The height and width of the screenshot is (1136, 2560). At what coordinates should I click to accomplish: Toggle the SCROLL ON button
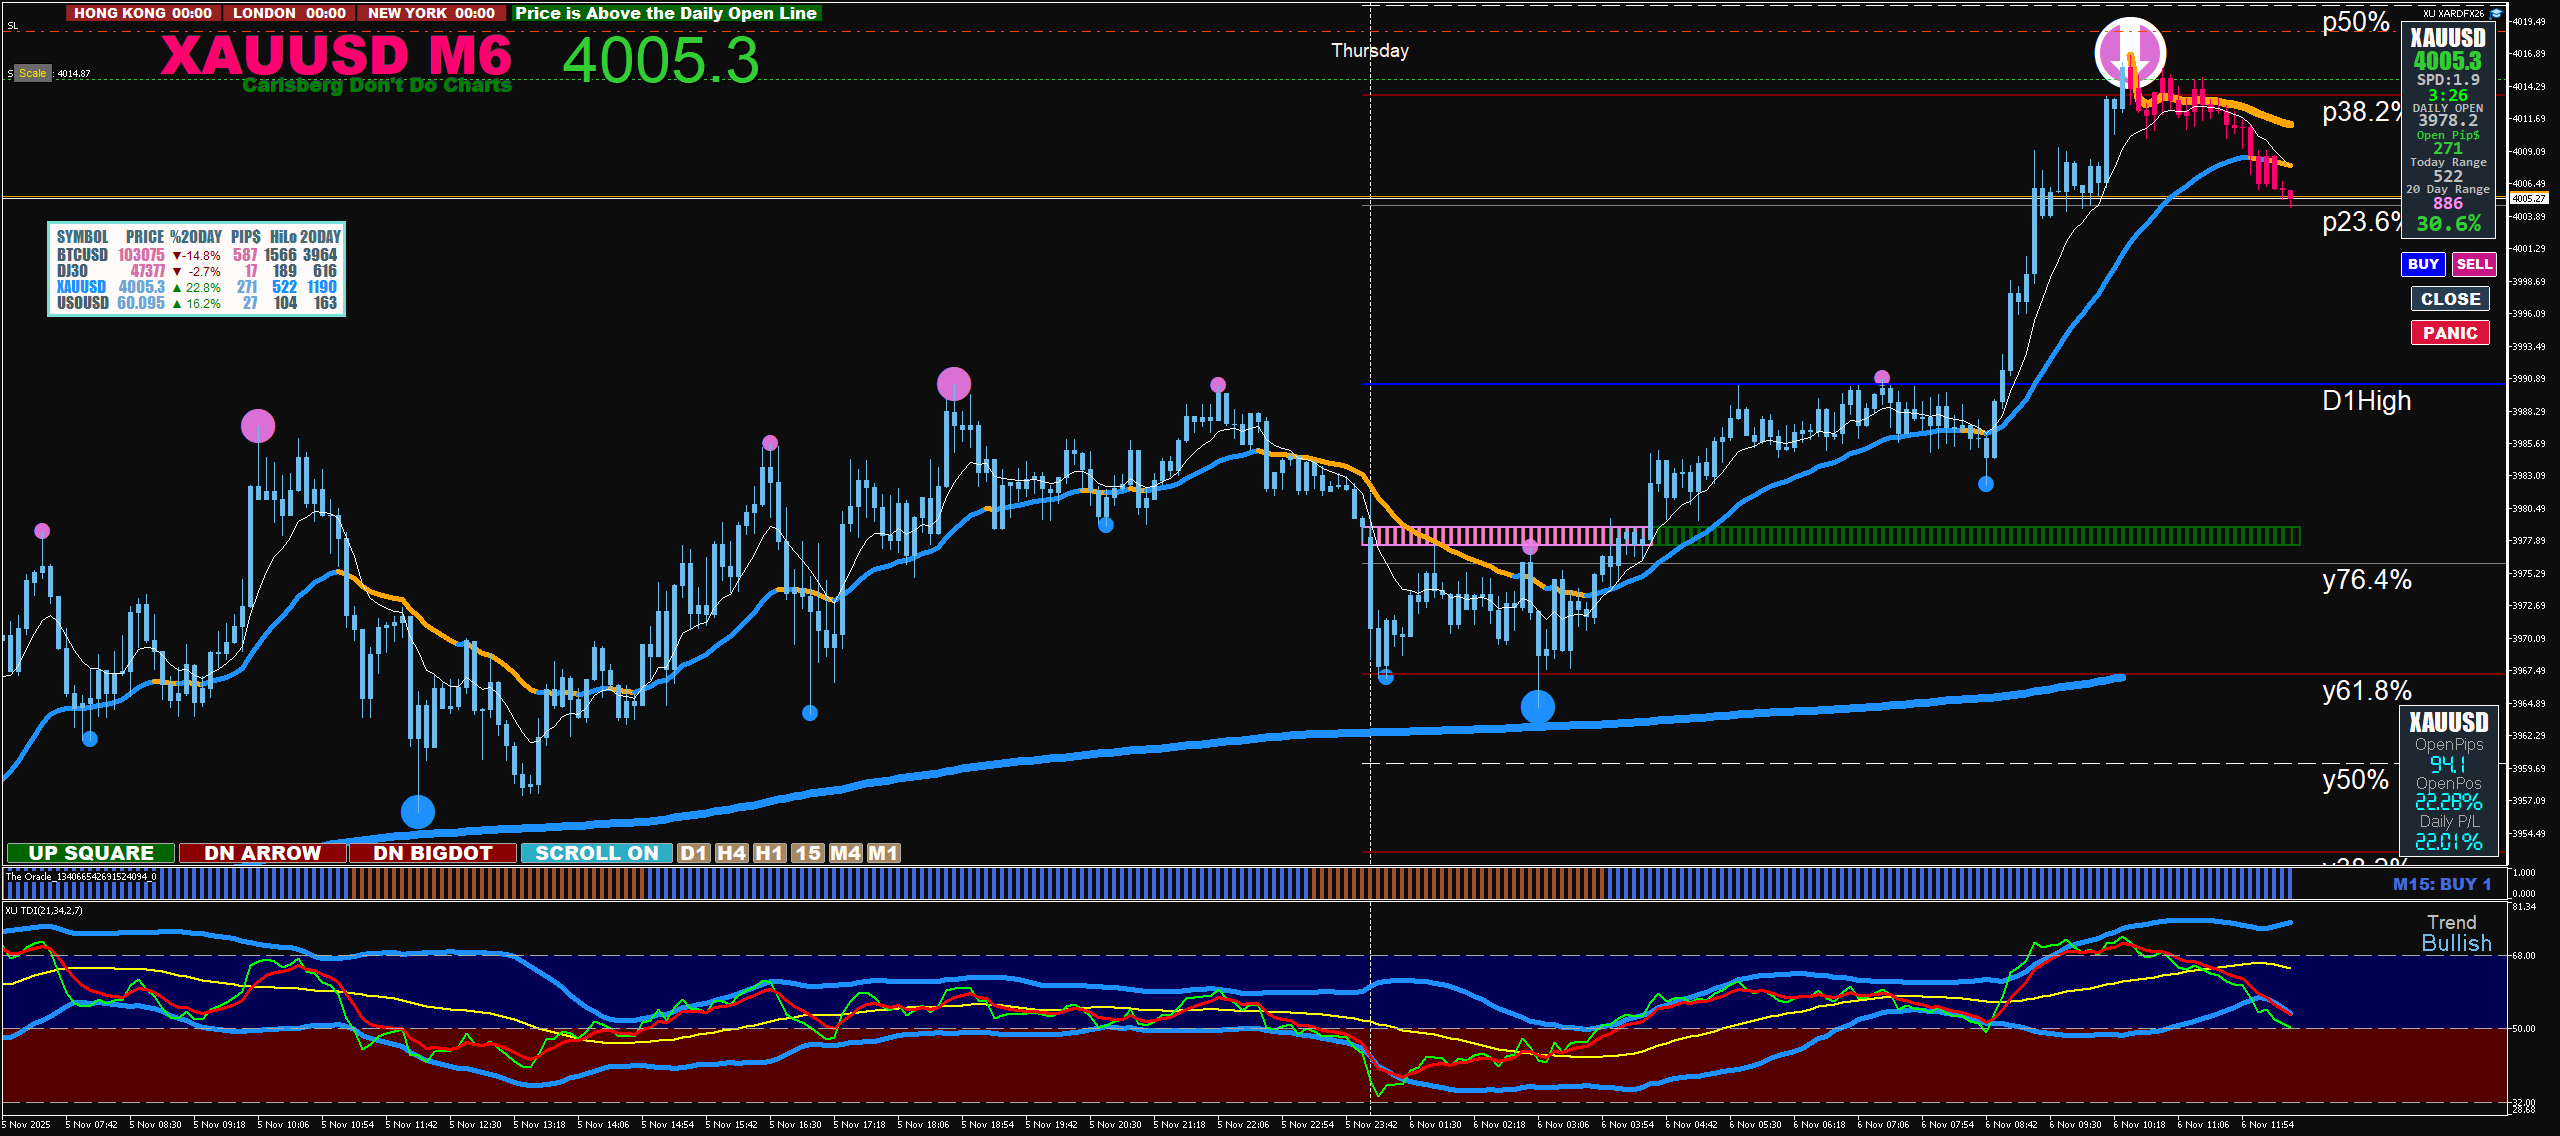[x=596, y=853]
